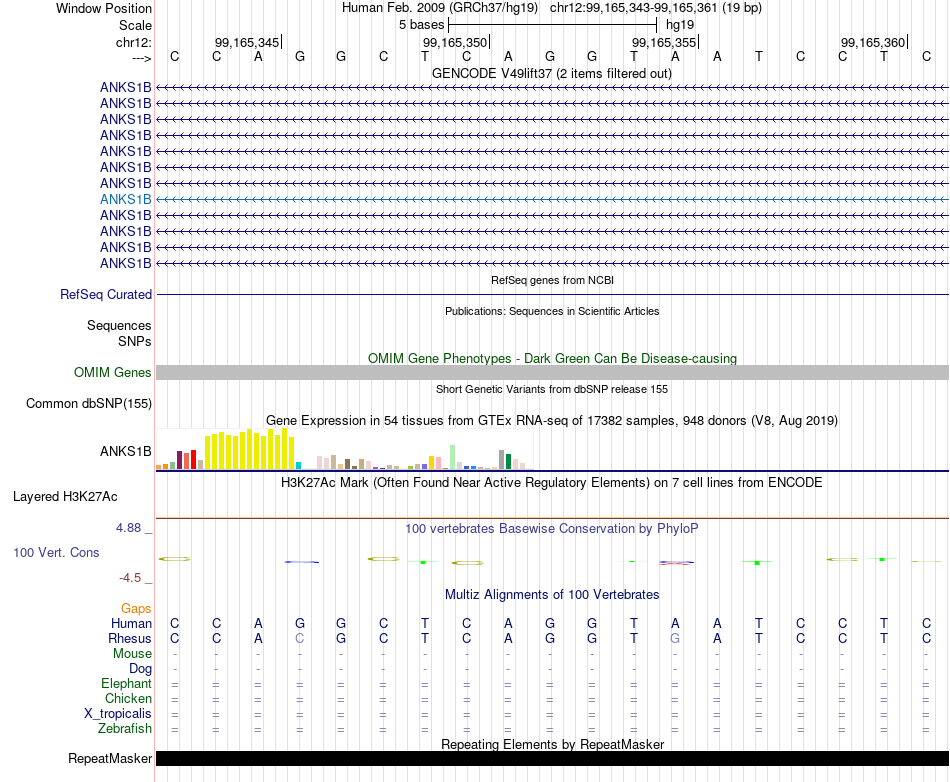
Task: Click the Rhesus species label
Action: (x=130, y=638)
